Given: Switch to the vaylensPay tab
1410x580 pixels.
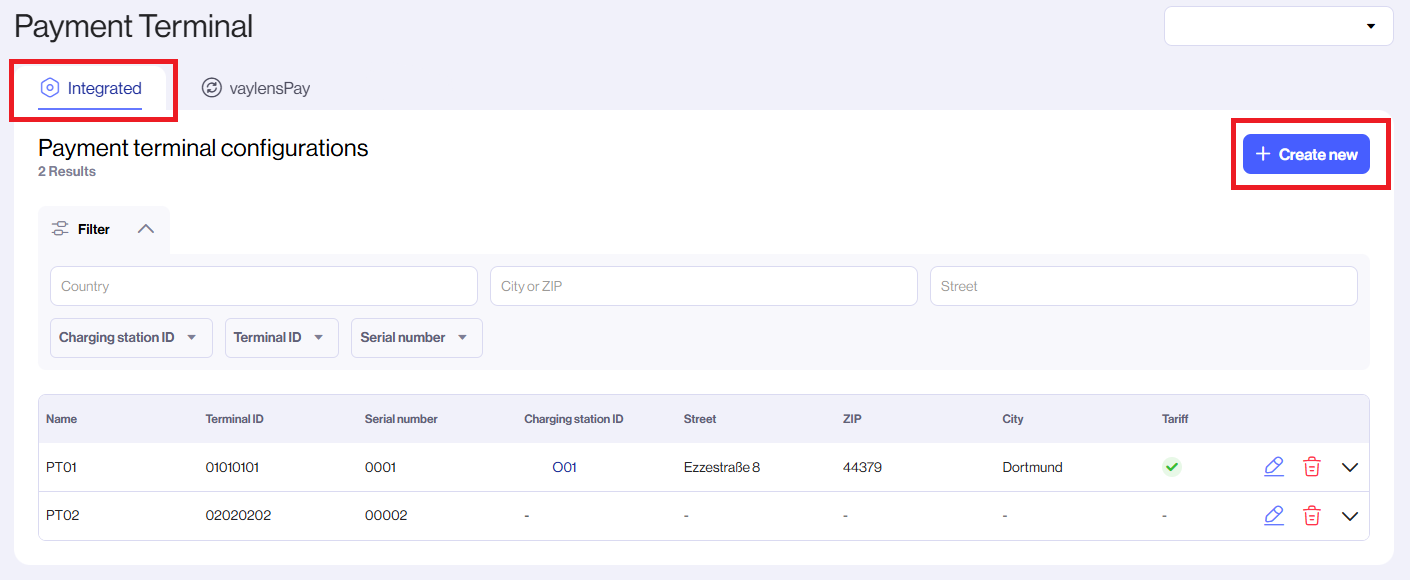Looking at the screenshot, I should tap(256, 88).
